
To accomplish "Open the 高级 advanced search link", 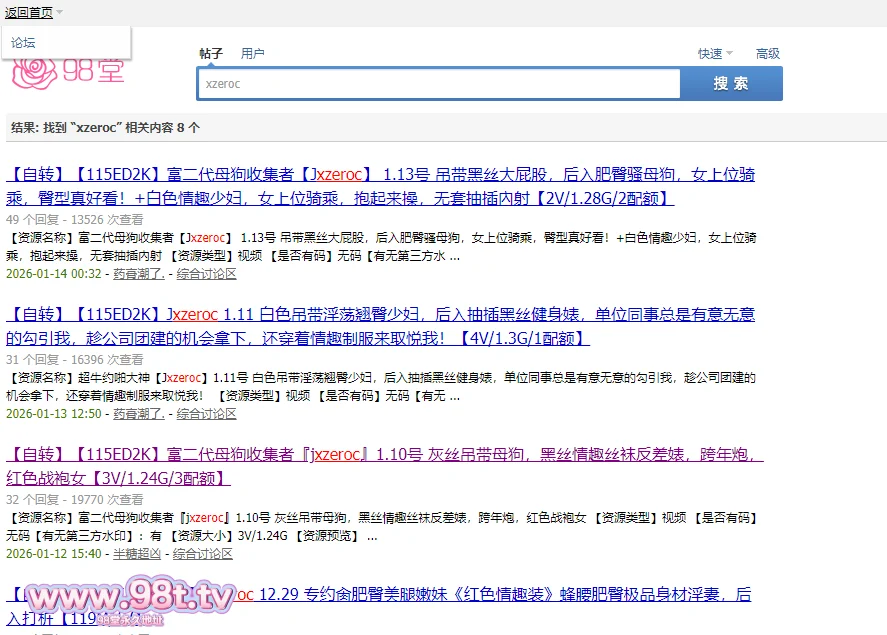I will [x=767, y=54].
